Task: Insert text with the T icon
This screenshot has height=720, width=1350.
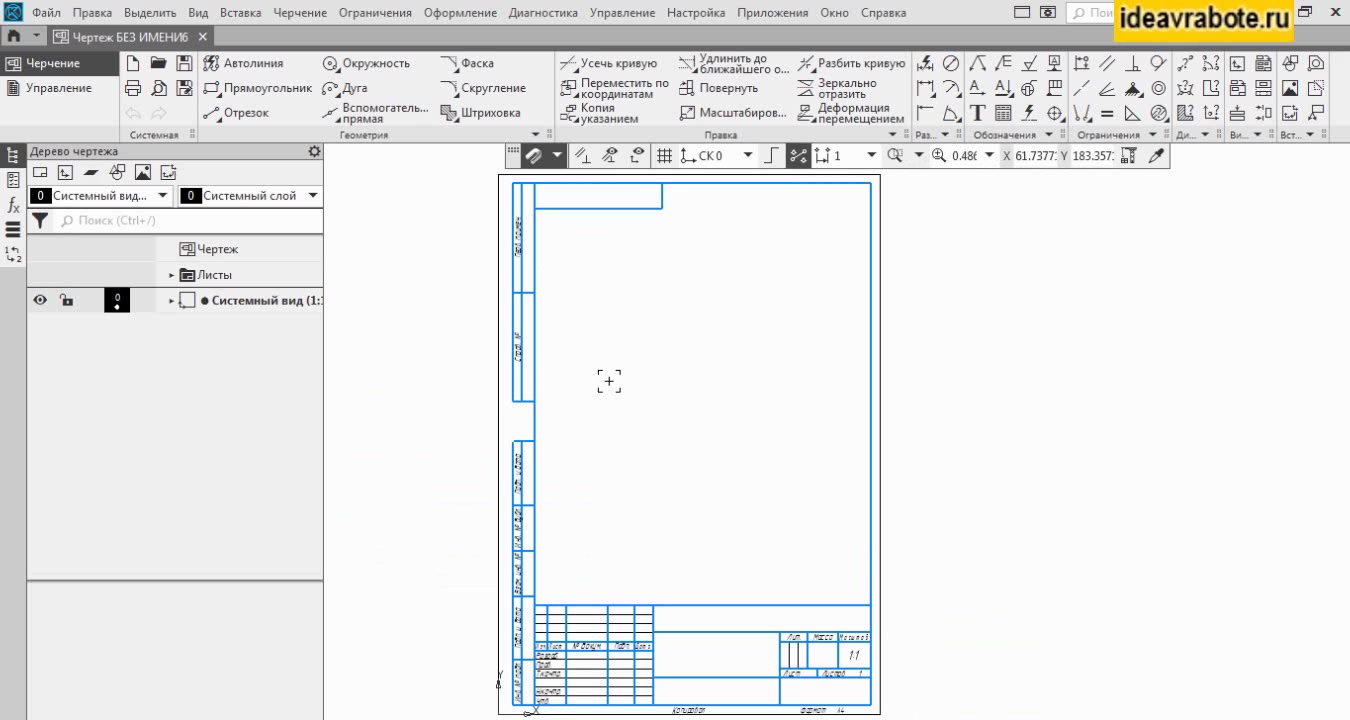Action: pos(978,113)
